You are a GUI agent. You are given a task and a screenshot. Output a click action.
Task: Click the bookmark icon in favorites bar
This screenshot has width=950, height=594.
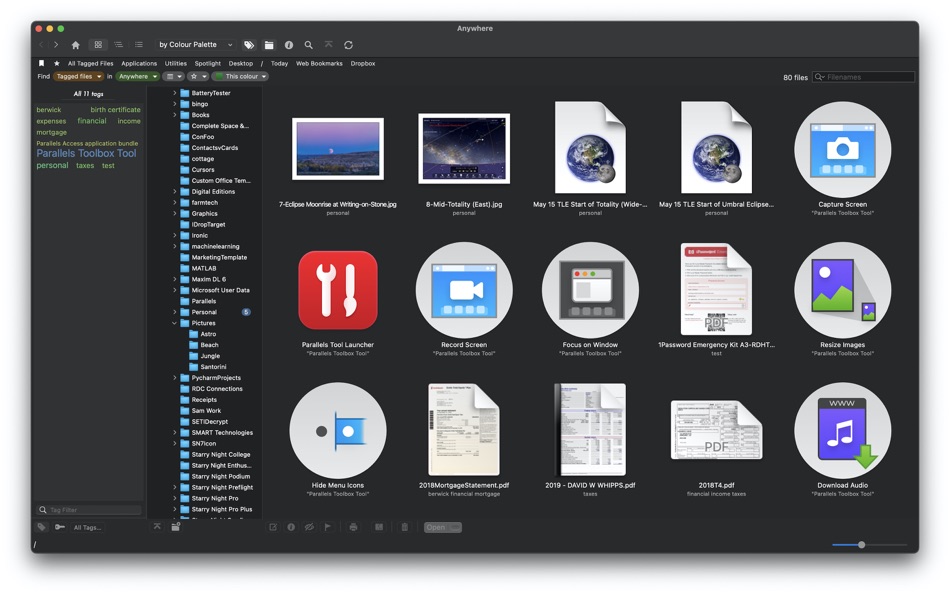[x=41, y=63]
